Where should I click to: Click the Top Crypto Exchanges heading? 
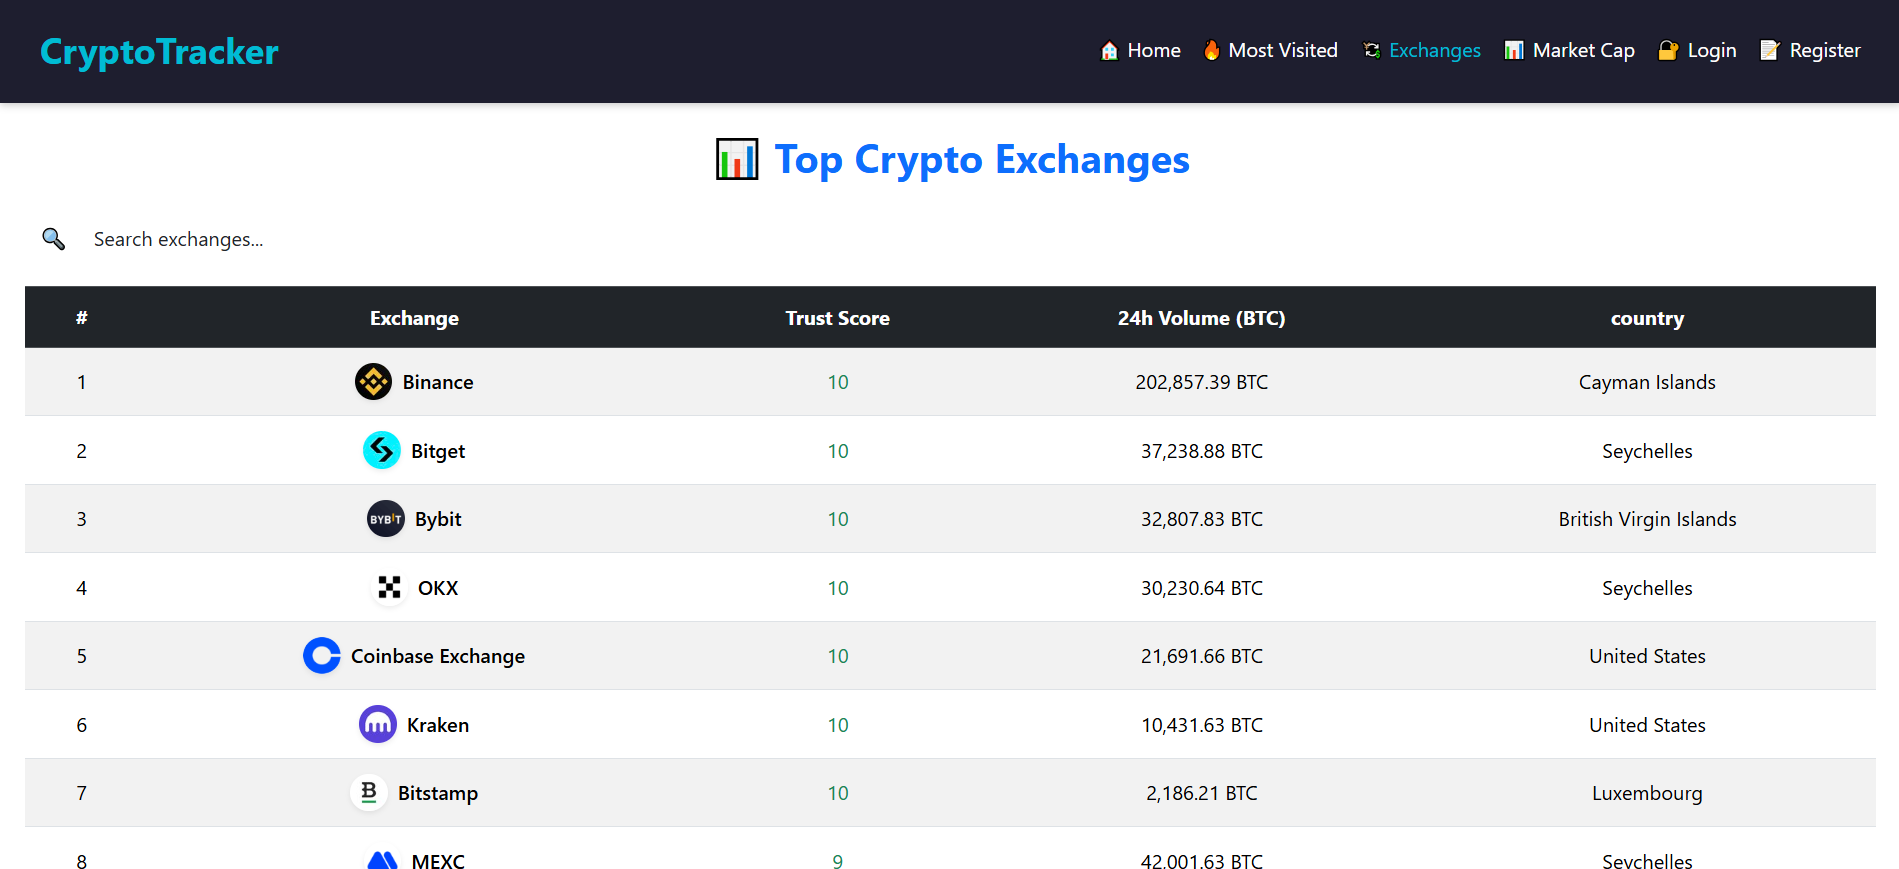[982, 160]
